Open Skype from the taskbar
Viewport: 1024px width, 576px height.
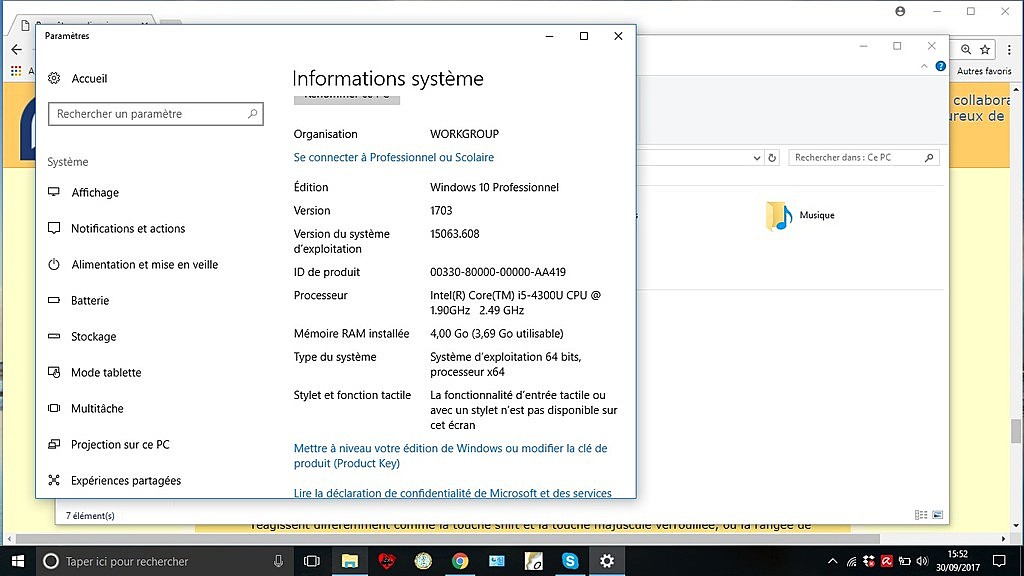[x=570, y=561]
